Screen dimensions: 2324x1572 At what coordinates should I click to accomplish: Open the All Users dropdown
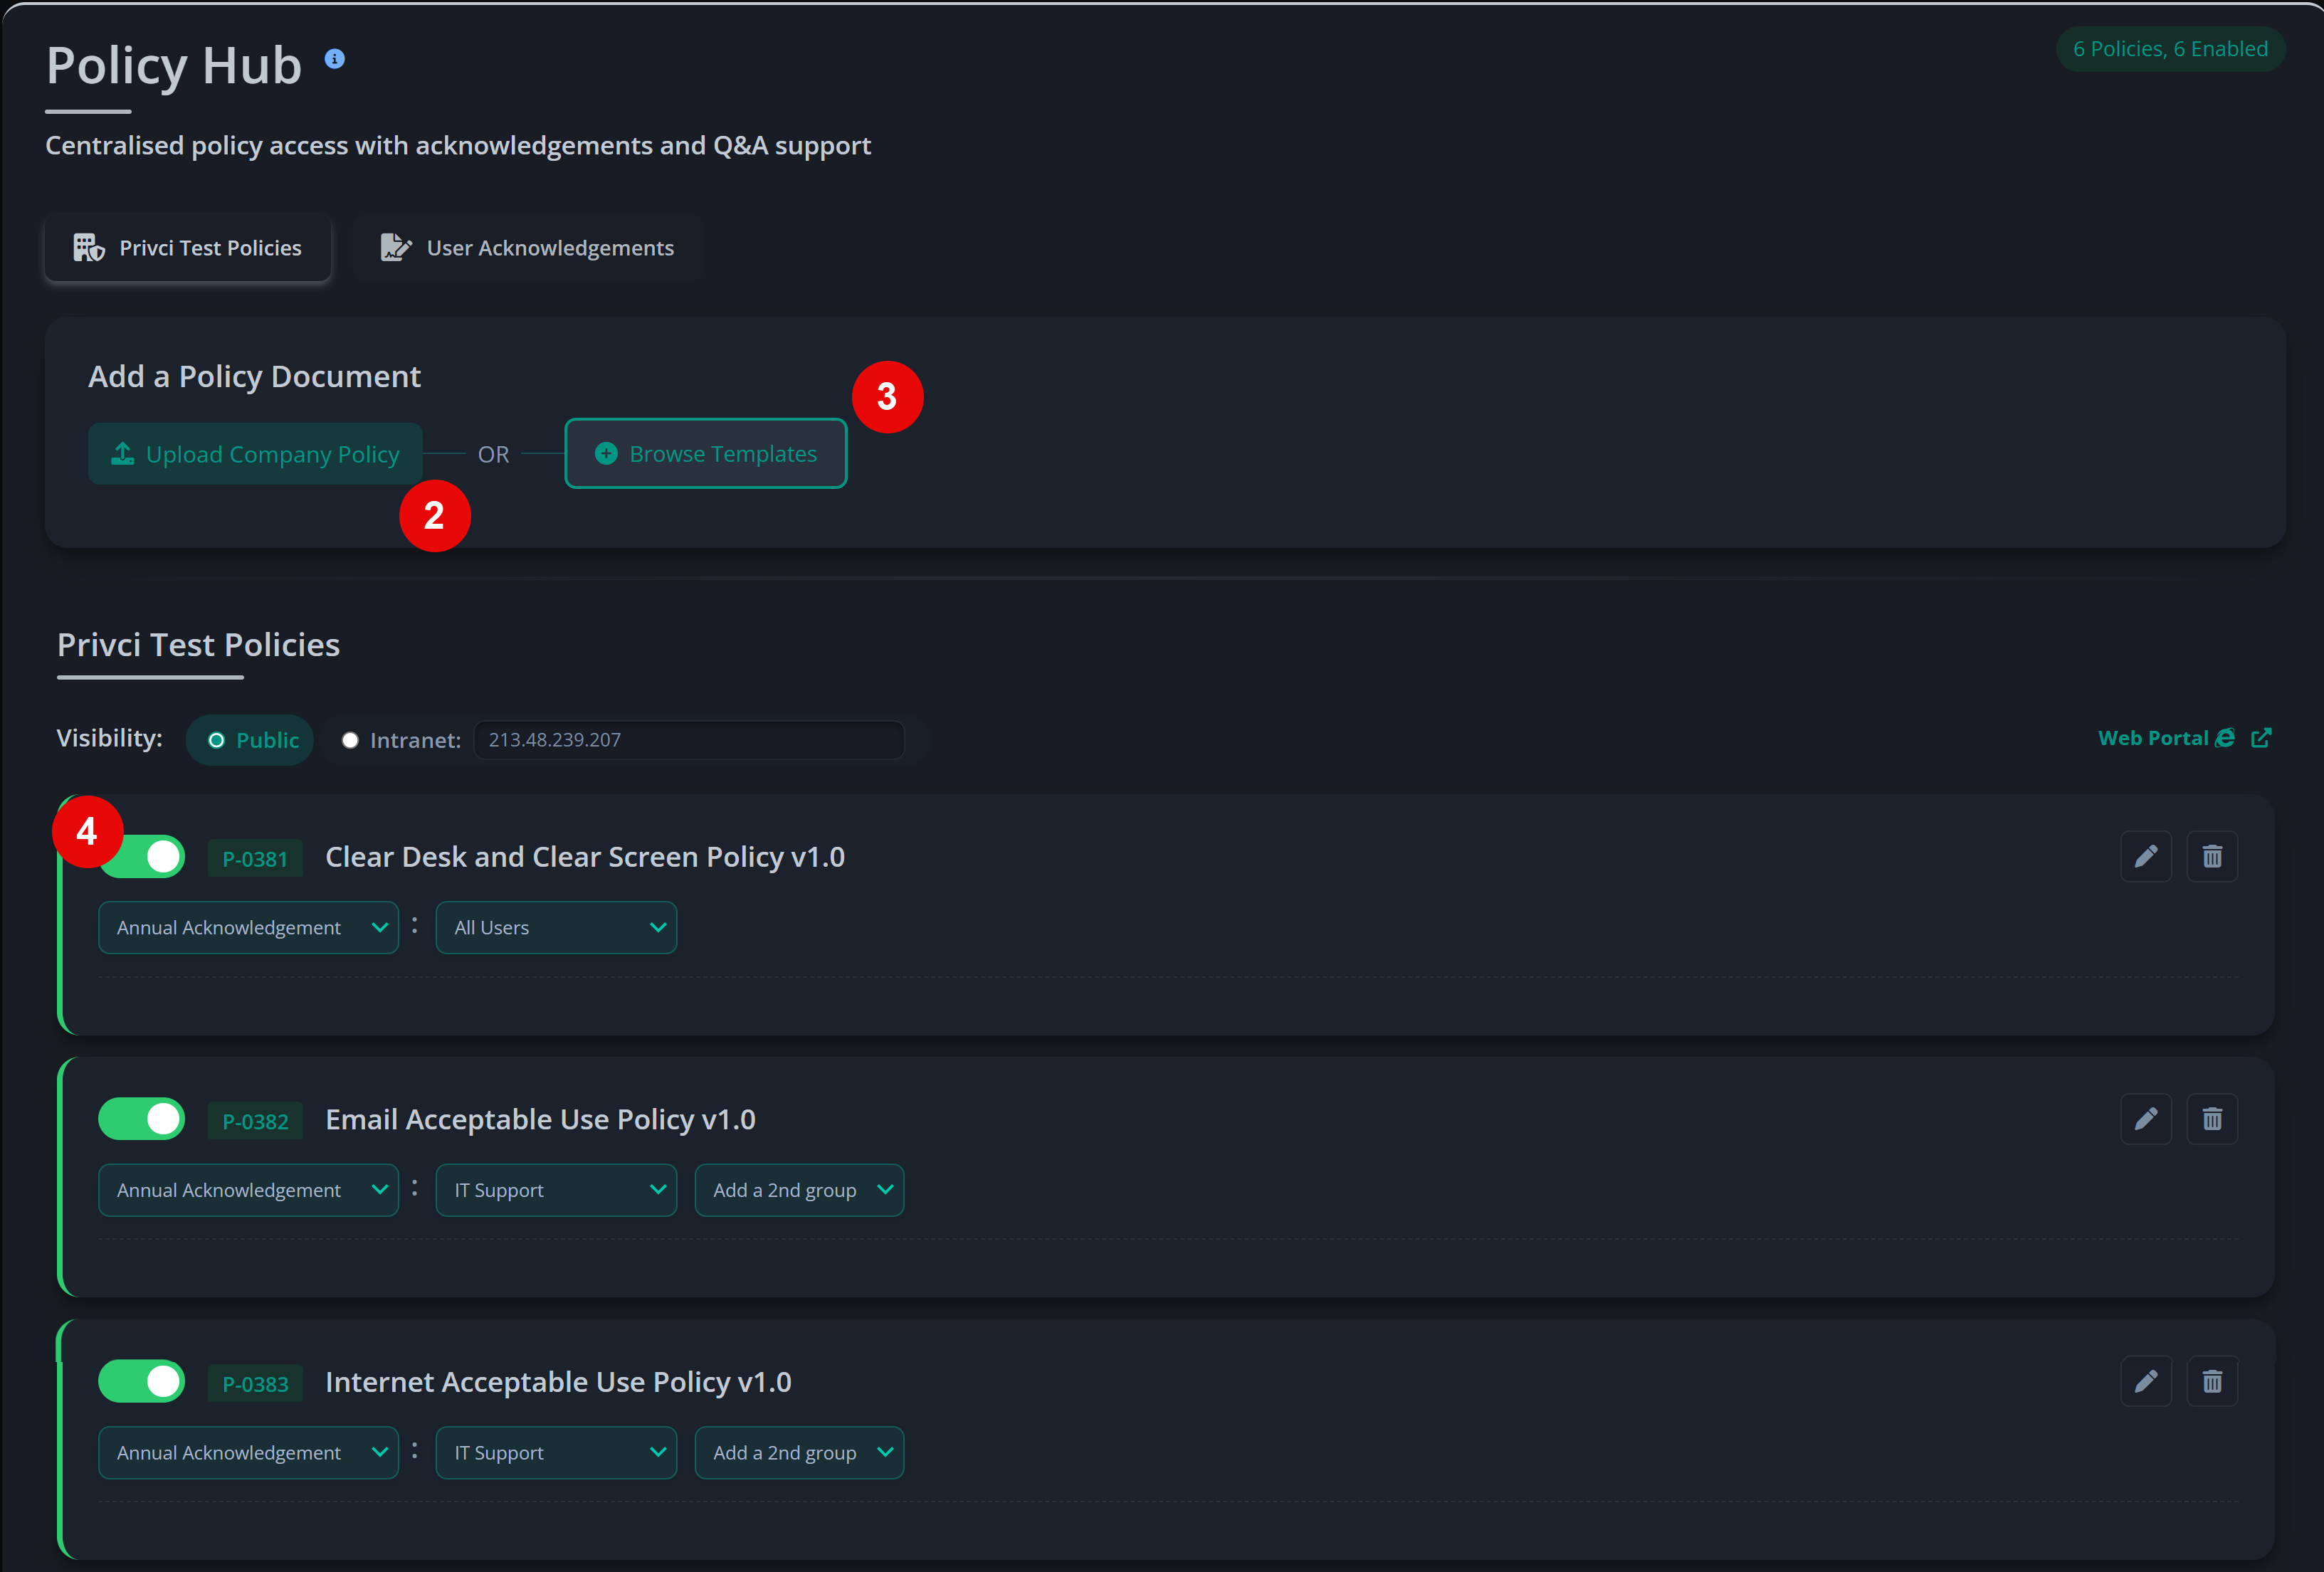[556, 927]
